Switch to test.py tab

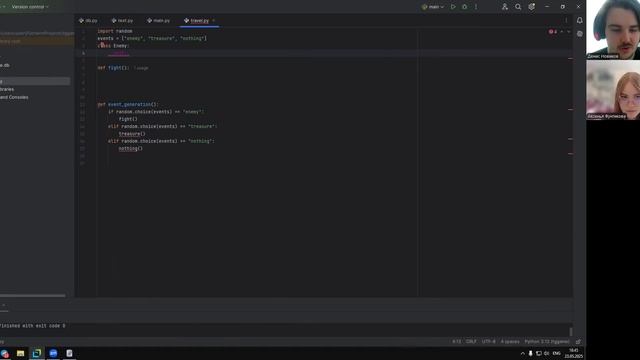[122, 20]
